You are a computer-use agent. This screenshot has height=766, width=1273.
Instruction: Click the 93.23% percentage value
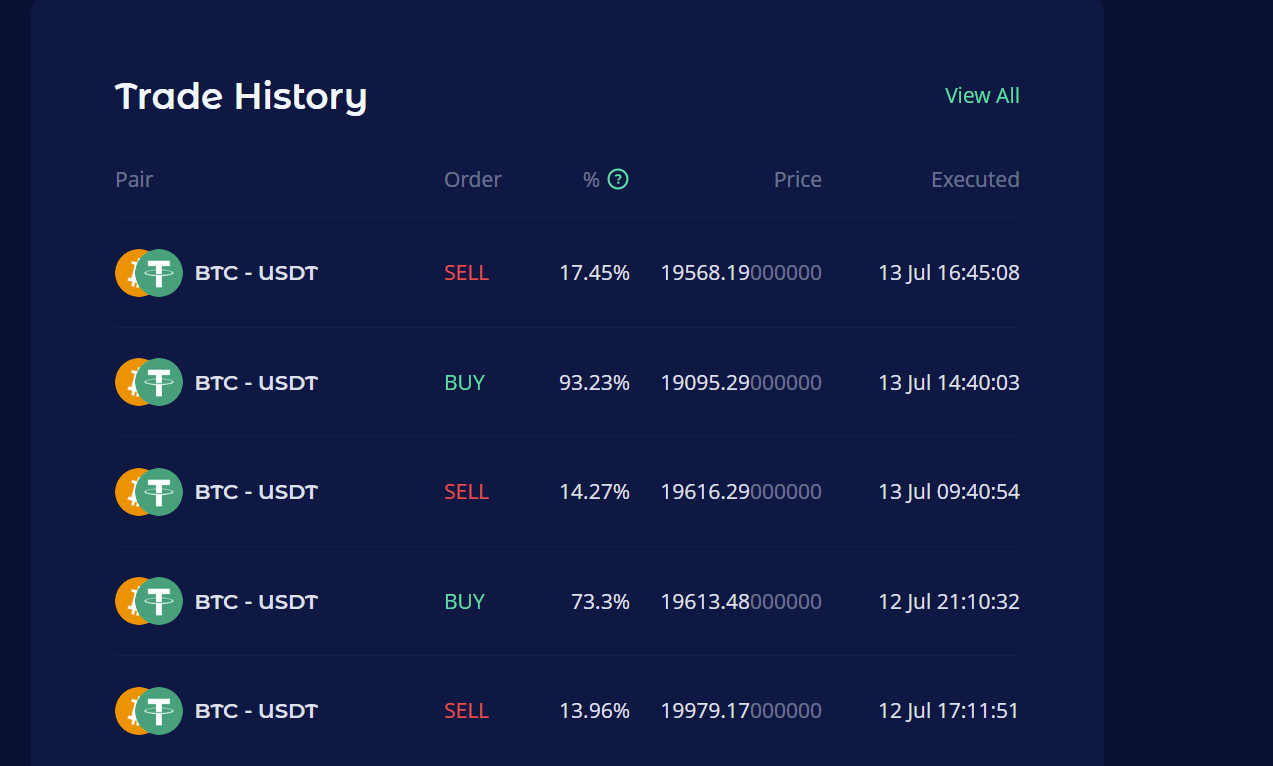coord(594,382)
